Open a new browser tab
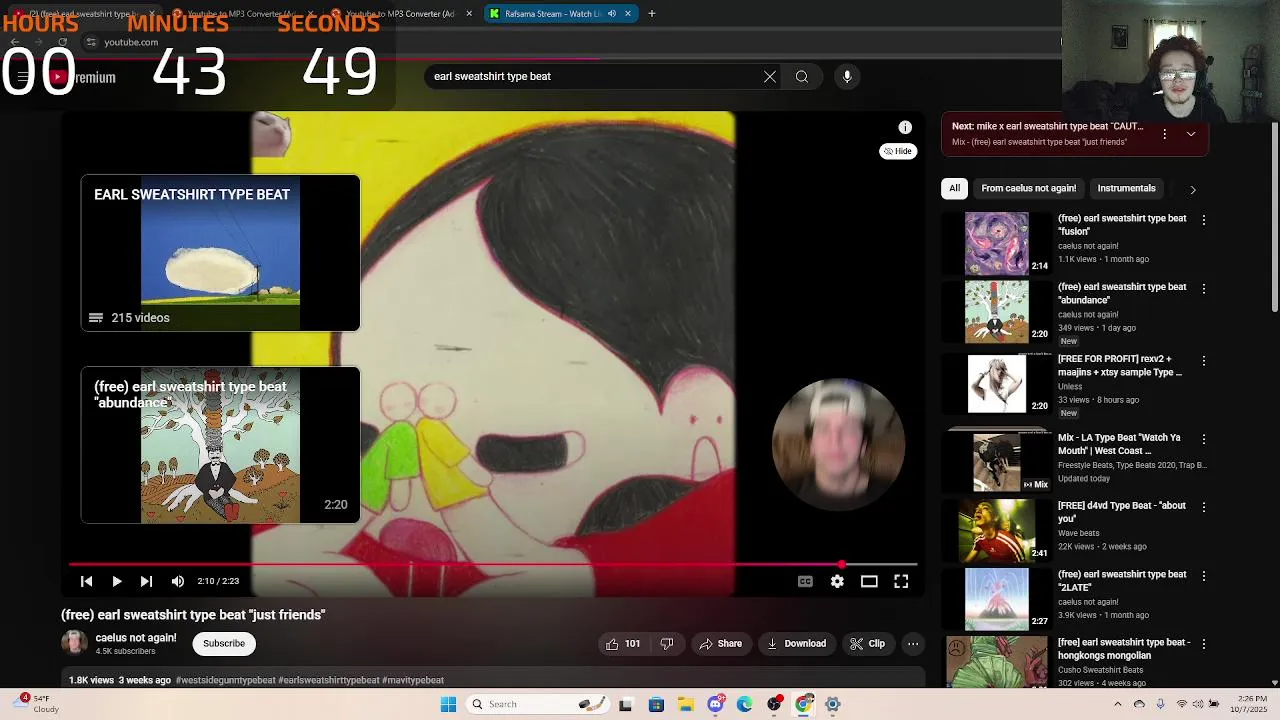Screen dimensions: 1280x720 click(x=652, y=14)
